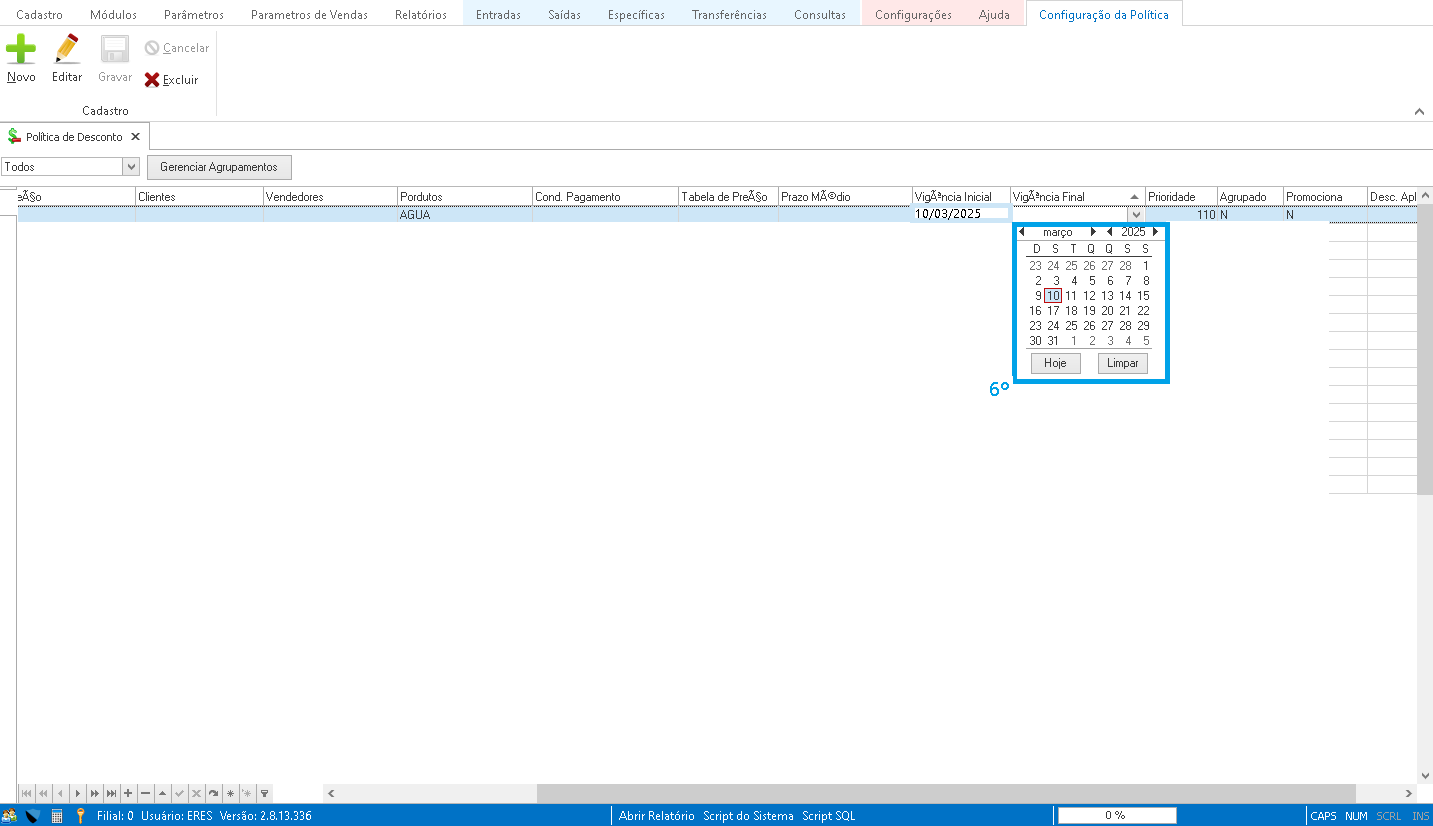This screenshot has height=826, width=1433.
Task: Click the Cancelar button in the ribbon
Action: [x=177, y=48]
